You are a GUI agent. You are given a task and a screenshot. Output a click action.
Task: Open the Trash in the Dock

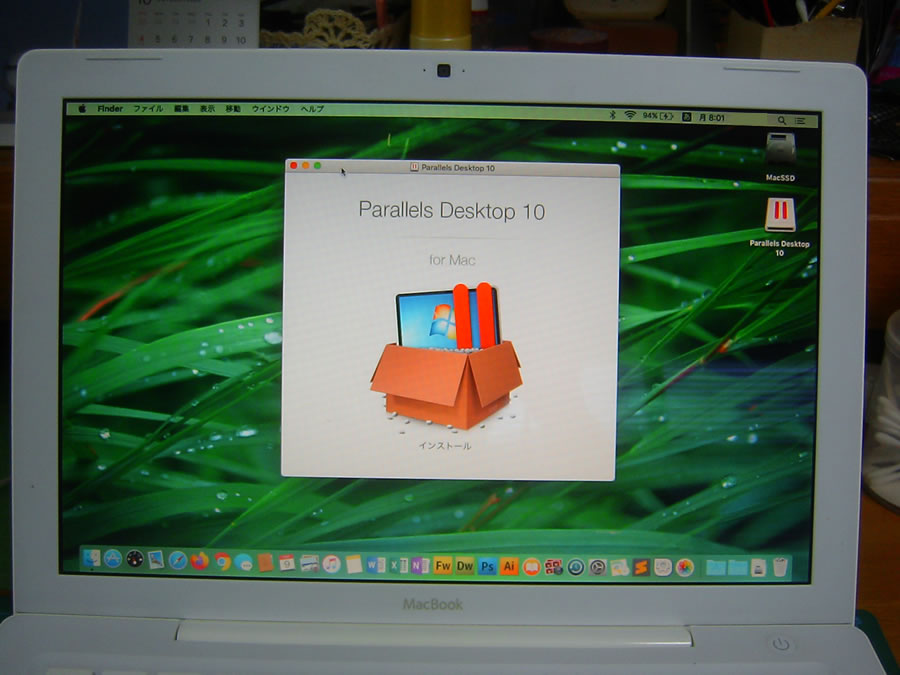tap(780, 567)
